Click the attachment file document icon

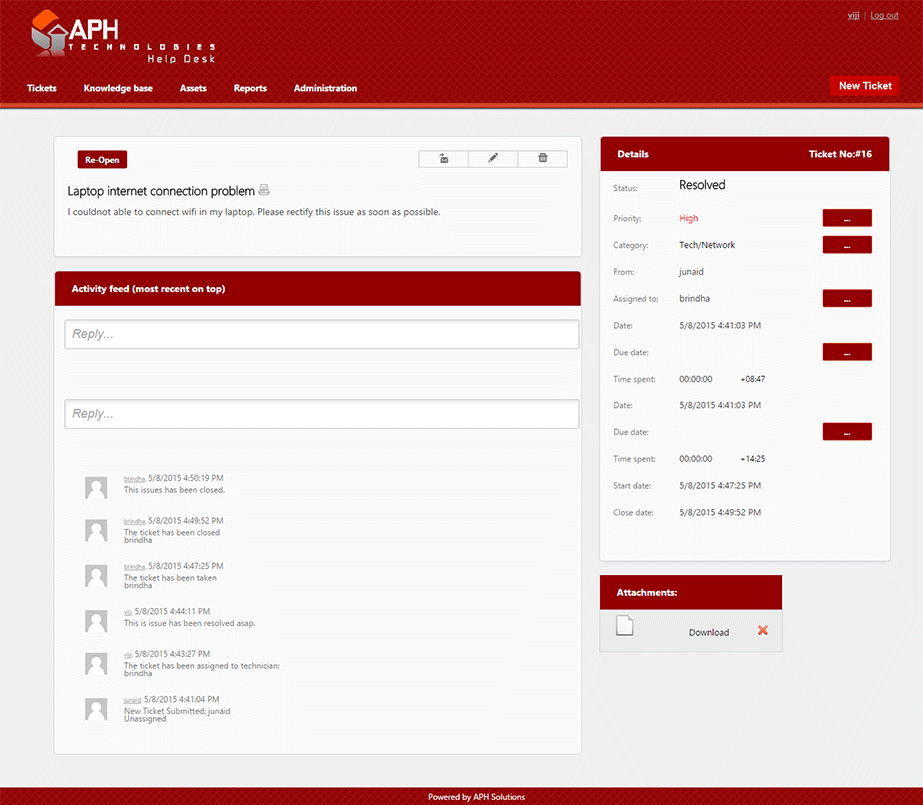pyautogui.click(x=625, y=627)
